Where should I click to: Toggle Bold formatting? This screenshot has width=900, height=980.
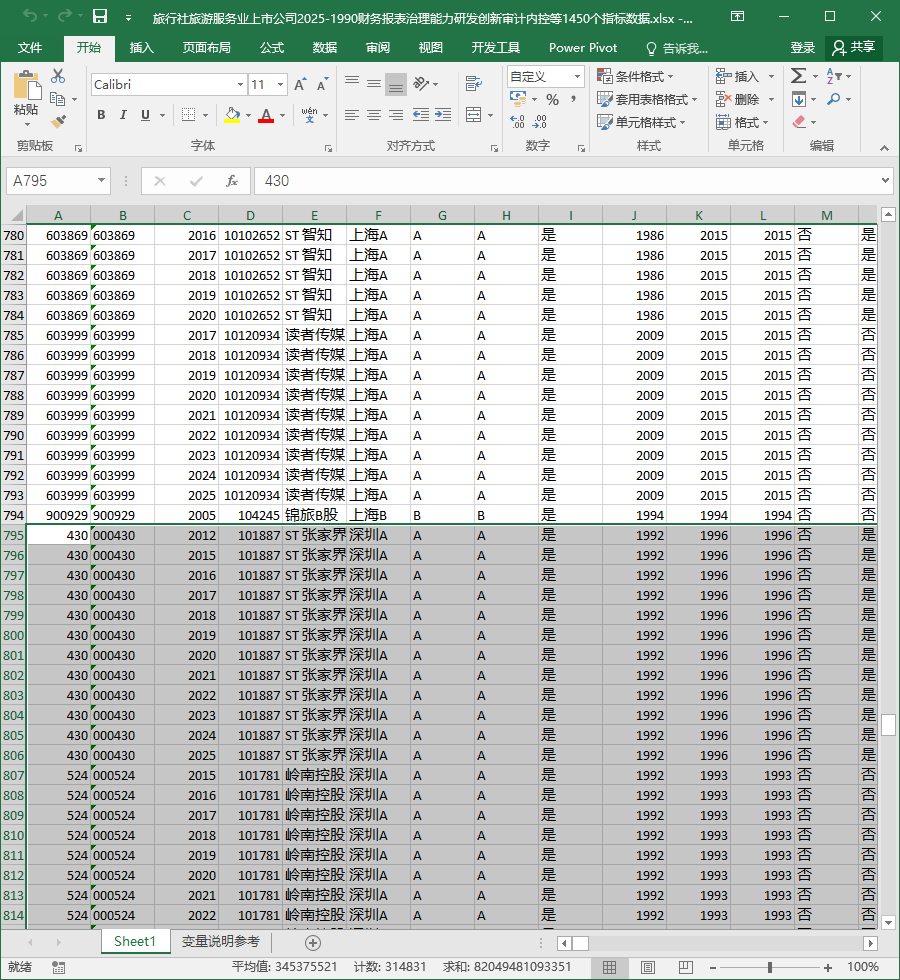(101, 115)
